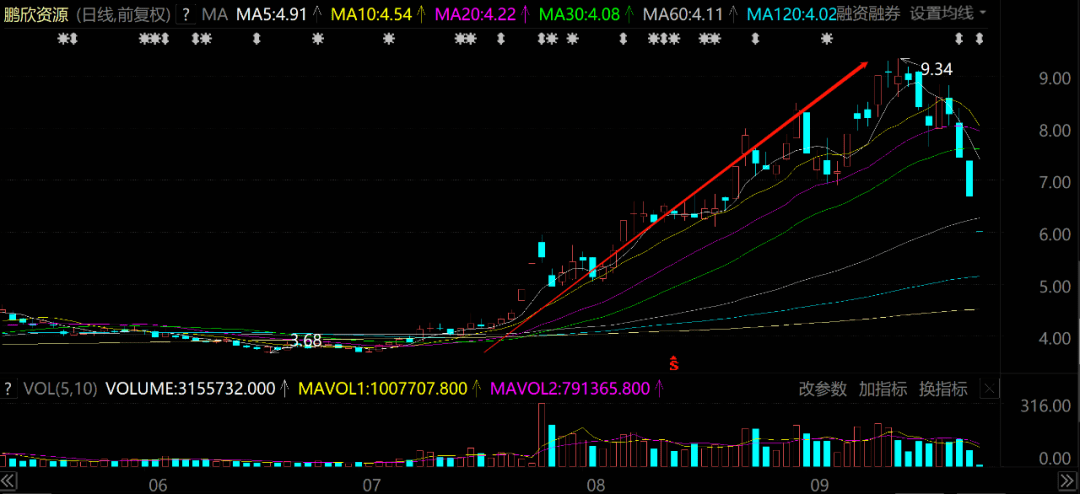
Task: Open the (日线,前复权) period selector
Action: (121, 14)
